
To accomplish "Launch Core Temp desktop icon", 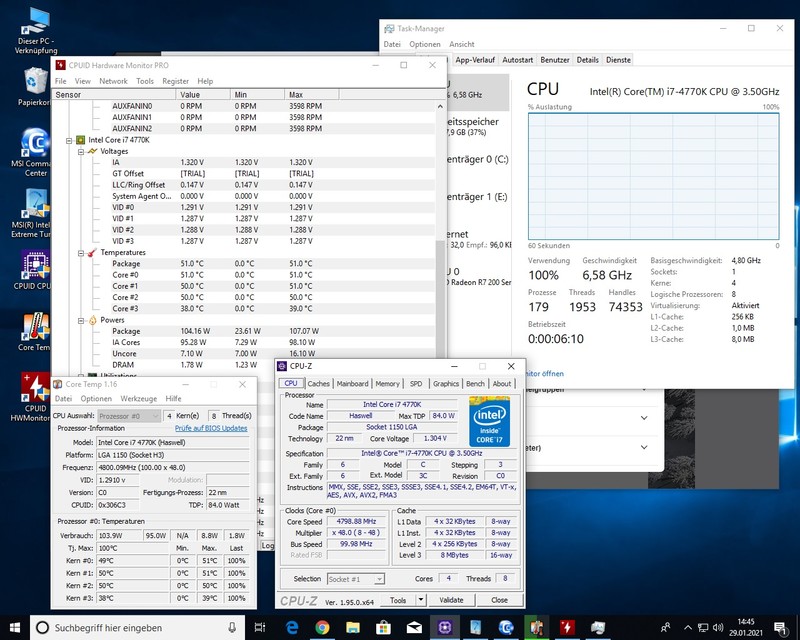I will (x=35, y=332).
